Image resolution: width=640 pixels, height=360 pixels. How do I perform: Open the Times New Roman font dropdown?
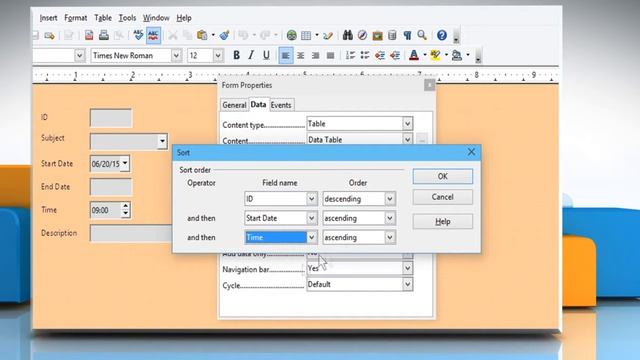[x=176, y=55]
